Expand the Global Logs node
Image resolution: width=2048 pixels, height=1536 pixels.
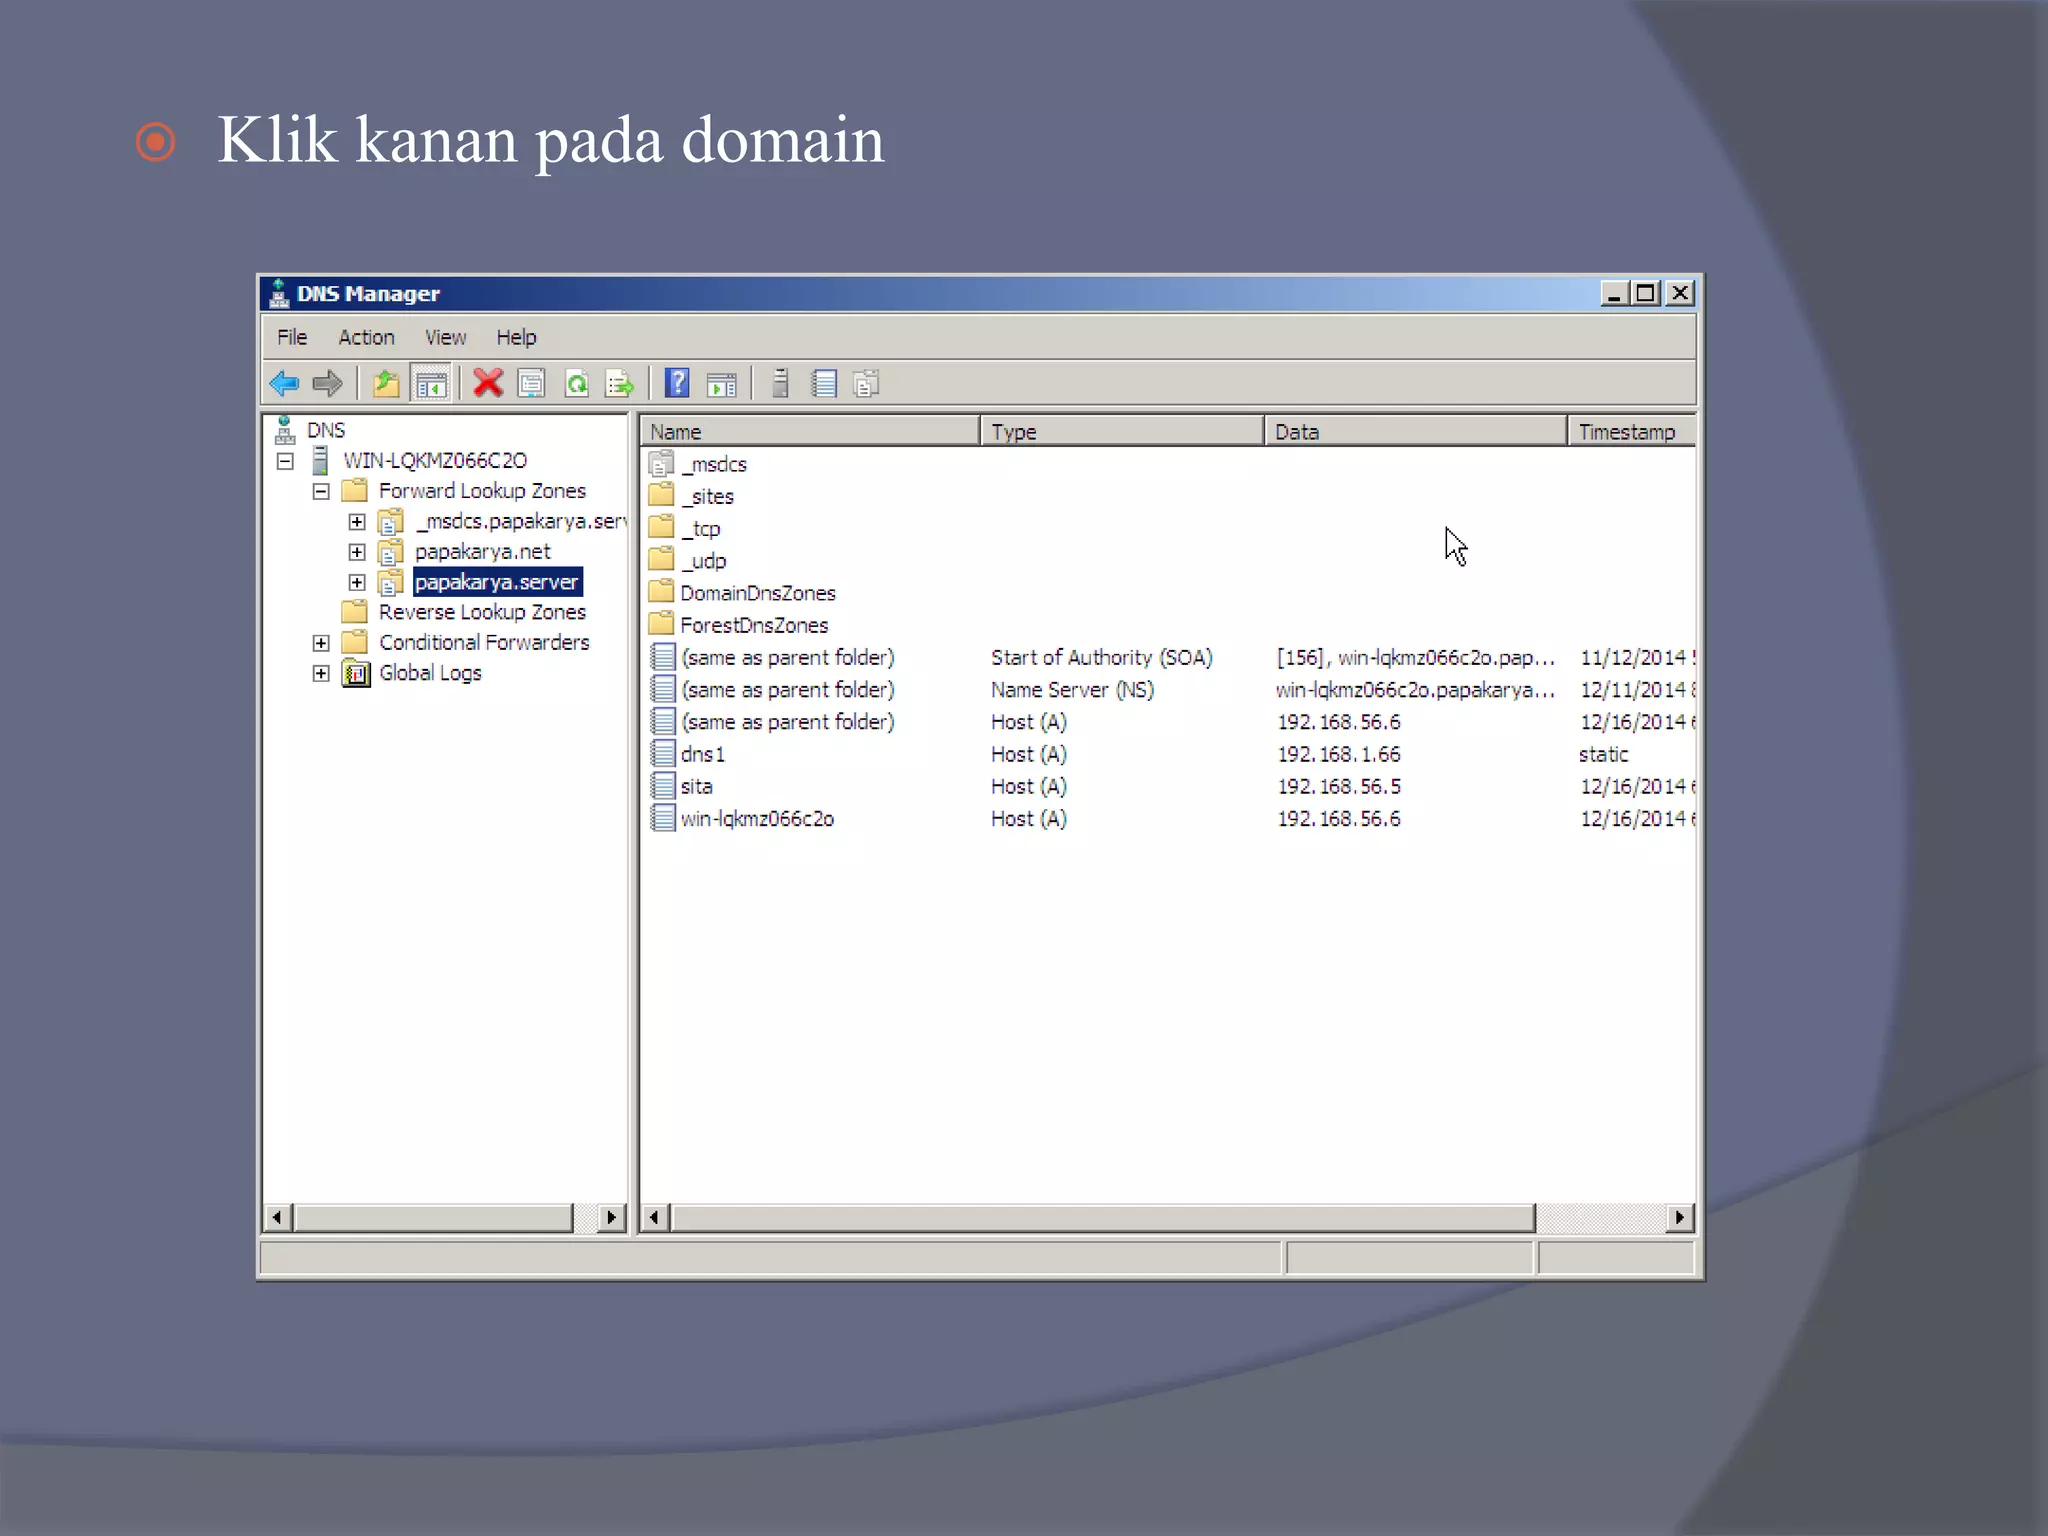tap(321, 673)
